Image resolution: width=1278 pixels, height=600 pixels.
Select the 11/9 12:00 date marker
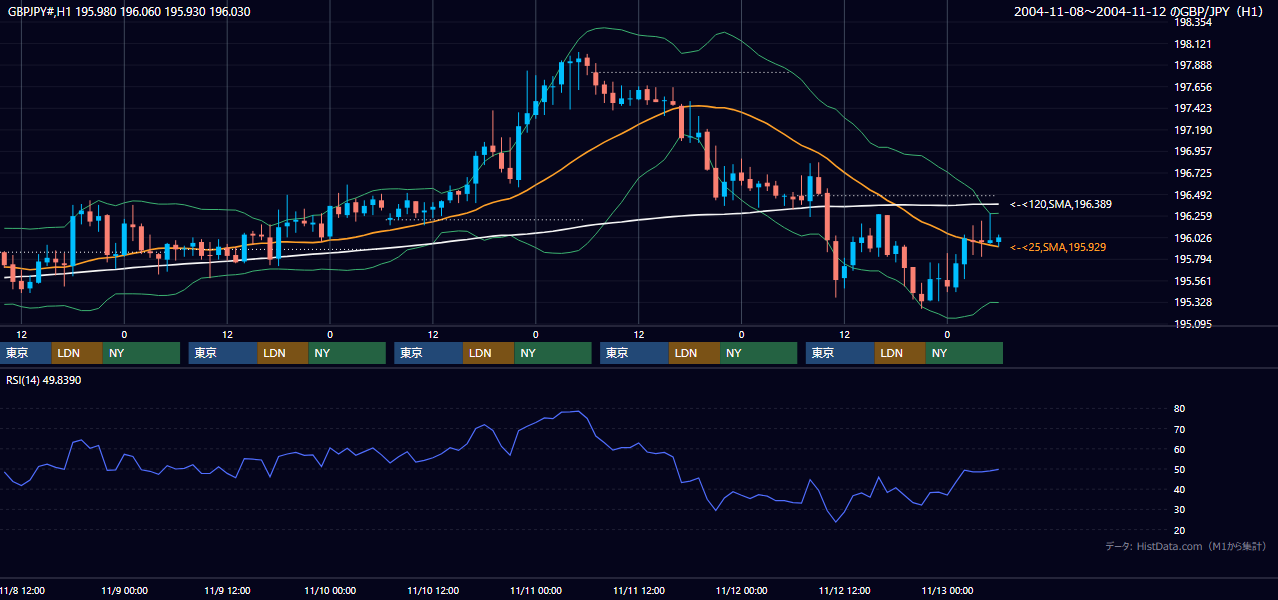pyautogui.click(x=227, y=590)
